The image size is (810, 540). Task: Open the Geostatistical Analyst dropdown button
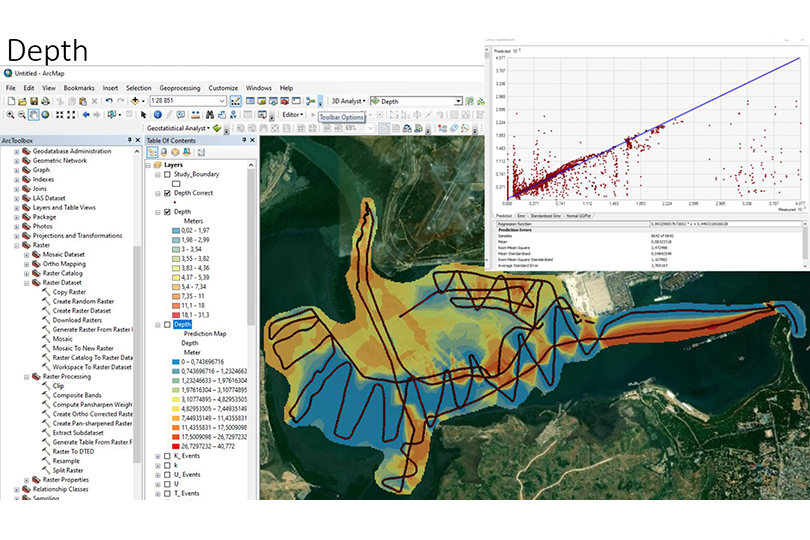tap(176, 128)
